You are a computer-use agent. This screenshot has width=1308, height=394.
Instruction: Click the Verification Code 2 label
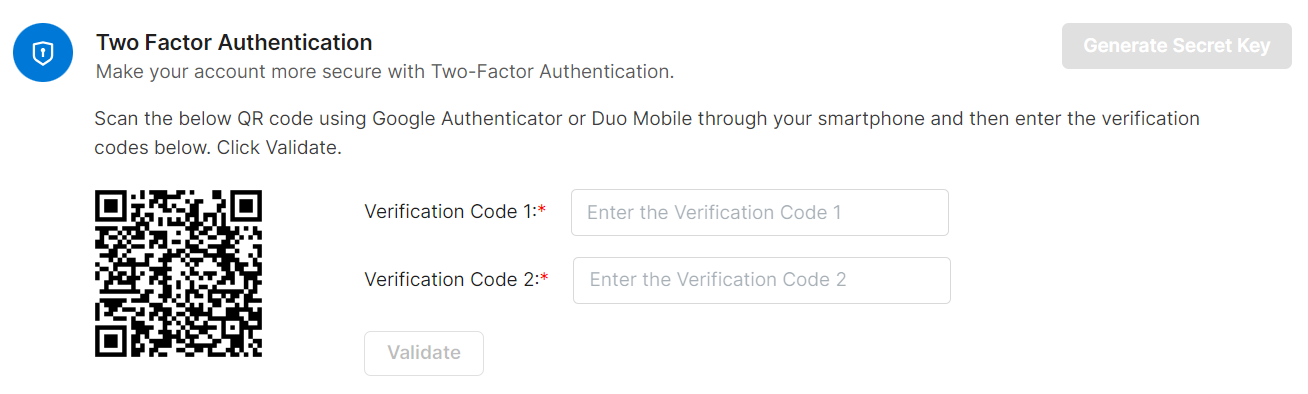pos(452,280)
